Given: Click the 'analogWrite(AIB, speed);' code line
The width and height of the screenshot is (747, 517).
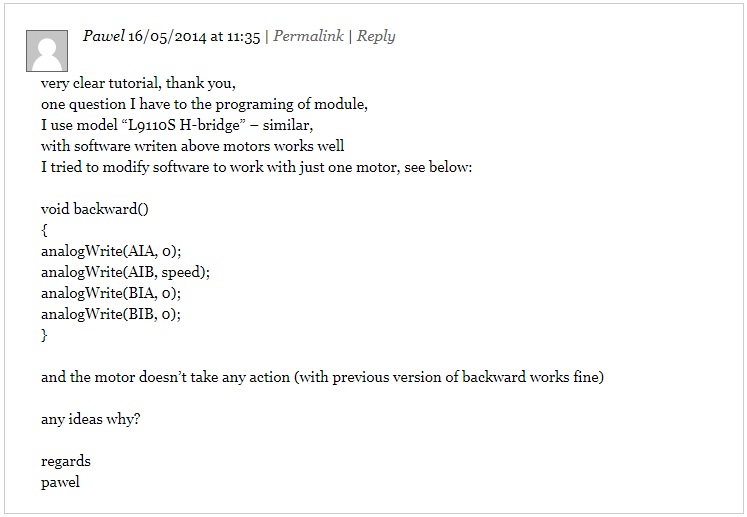Looking at the screenshot, I should pos(125,272).
